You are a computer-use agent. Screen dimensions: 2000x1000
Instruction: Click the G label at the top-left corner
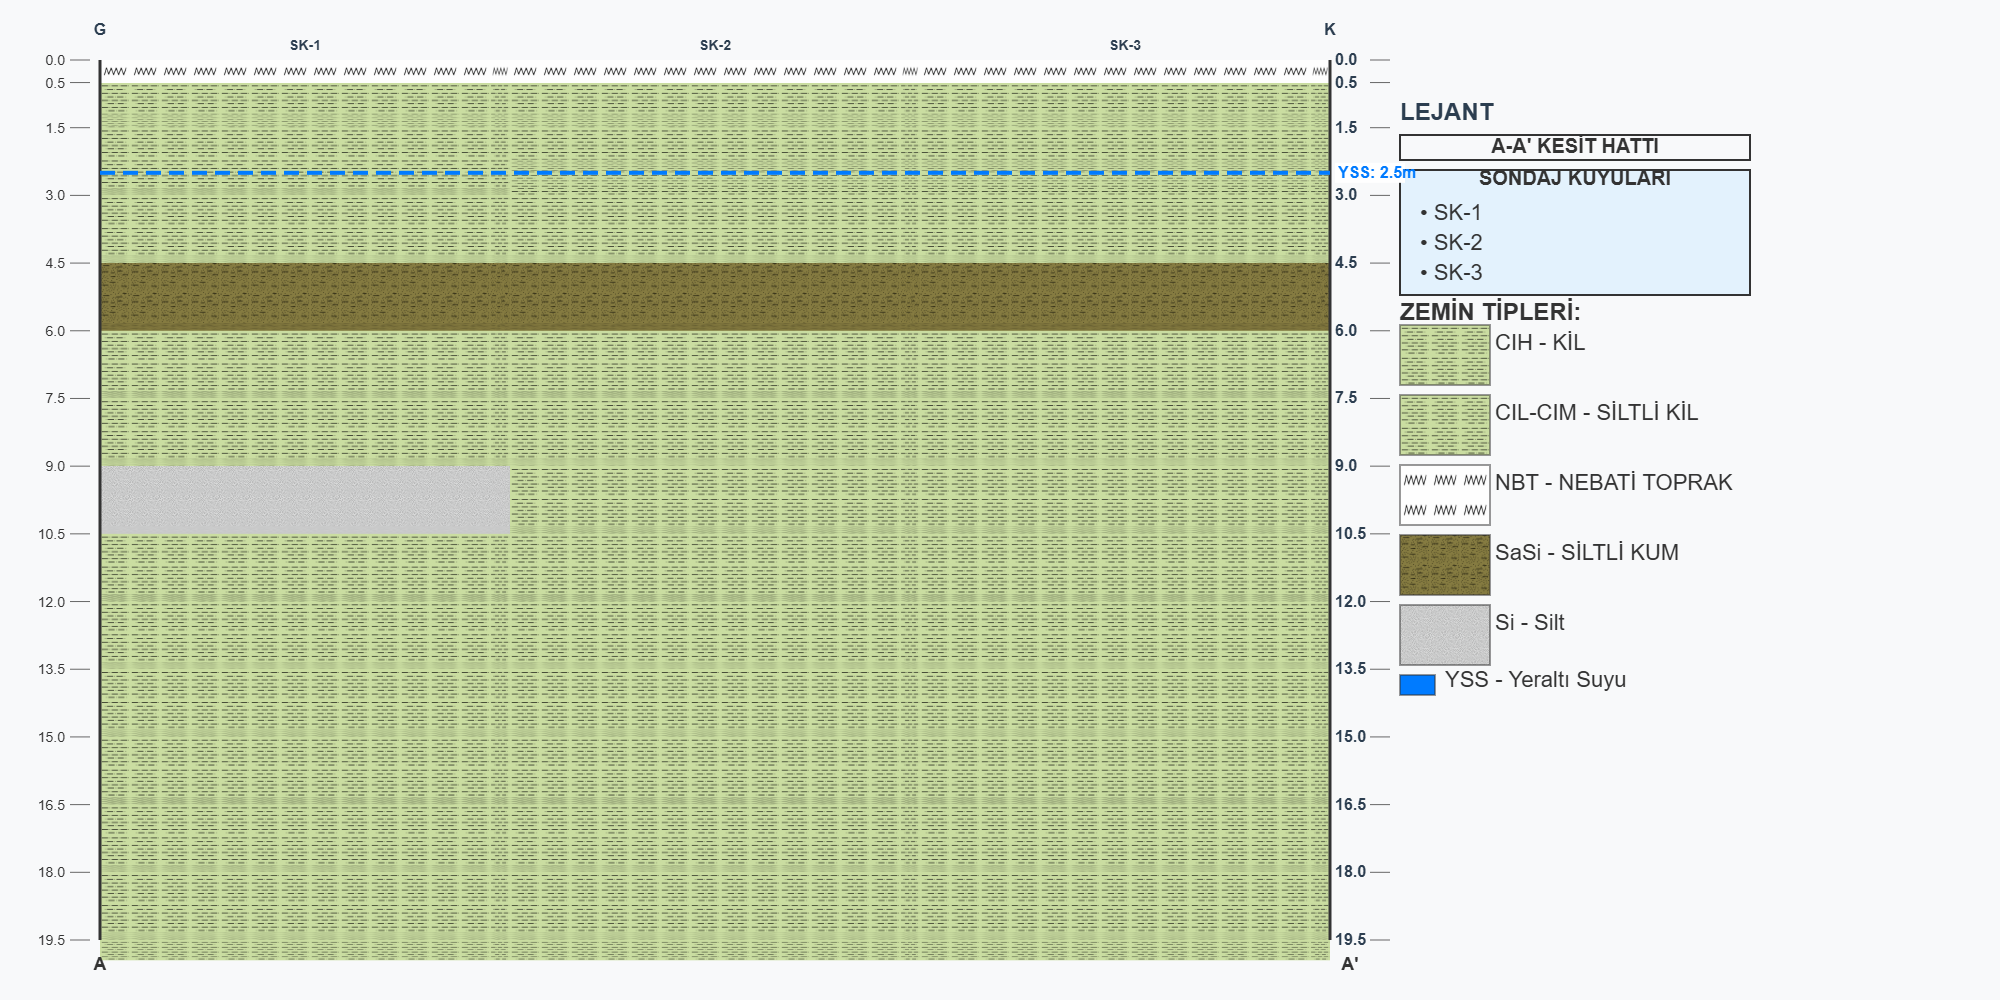pyautogui.click(x=100, y=29)
